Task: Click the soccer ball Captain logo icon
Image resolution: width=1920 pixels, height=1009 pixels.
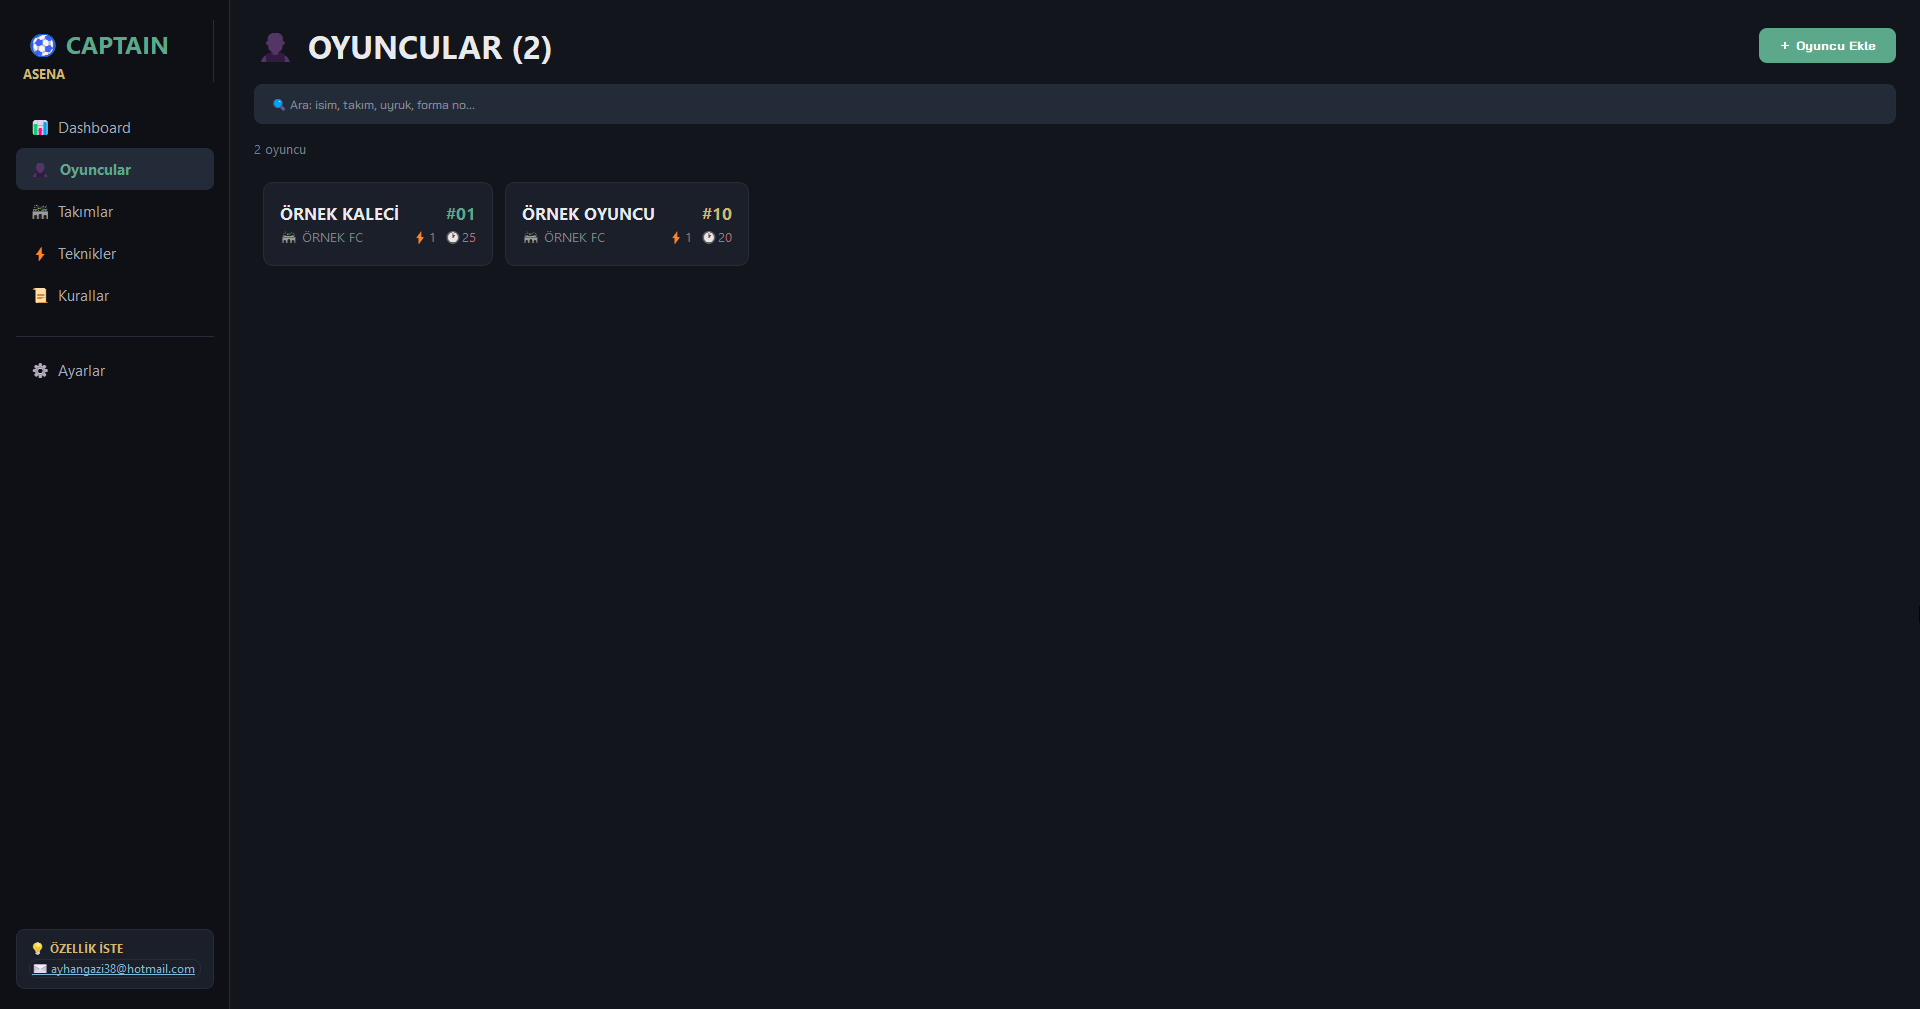Action: click(42, 45)
